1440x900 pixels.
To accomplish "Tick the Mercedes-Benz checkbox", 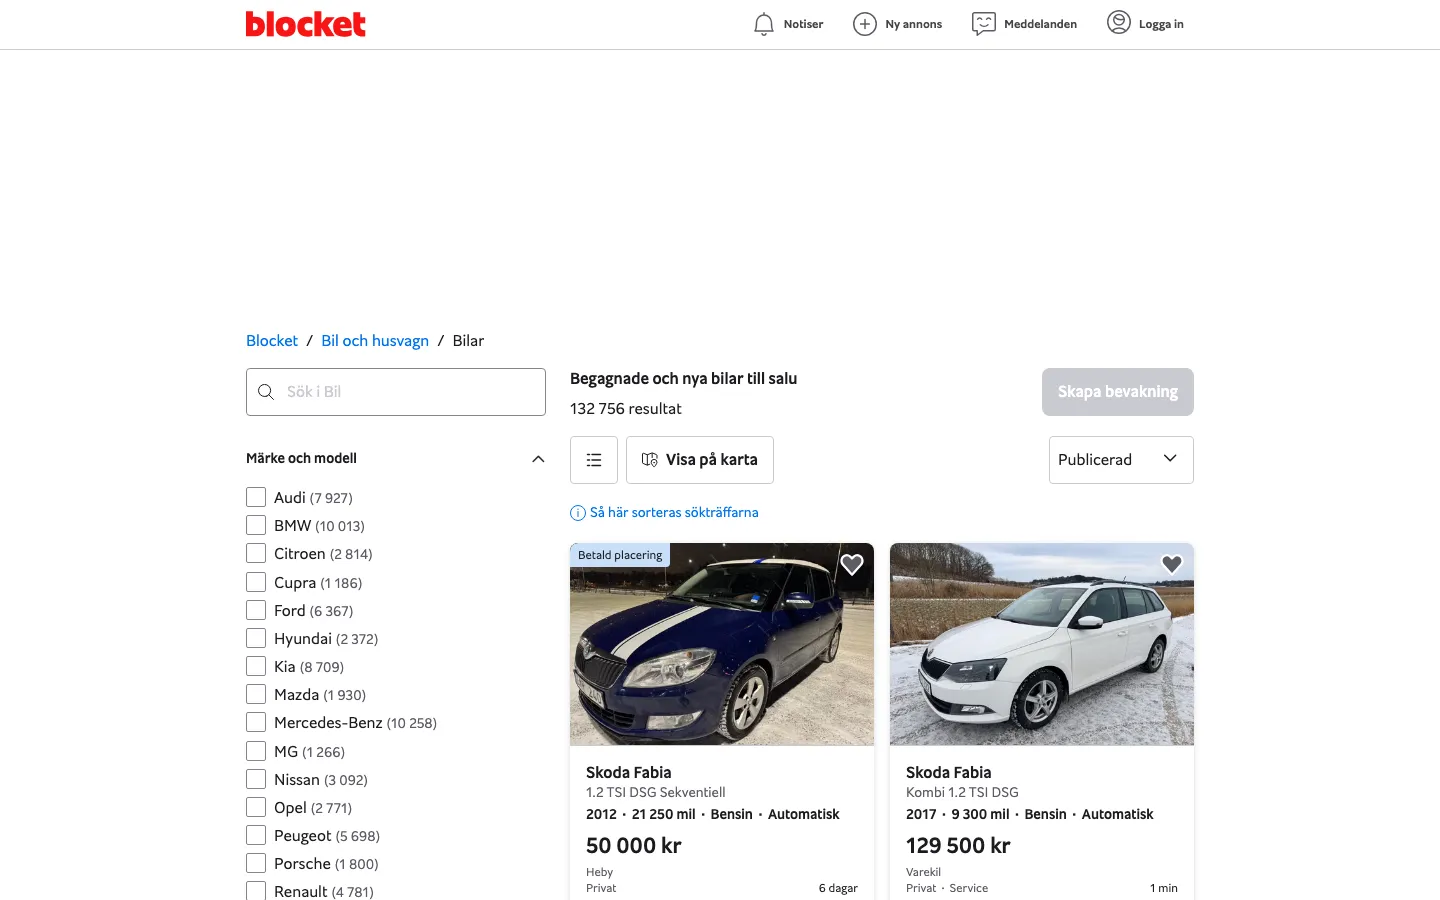I will pos(256,722).
